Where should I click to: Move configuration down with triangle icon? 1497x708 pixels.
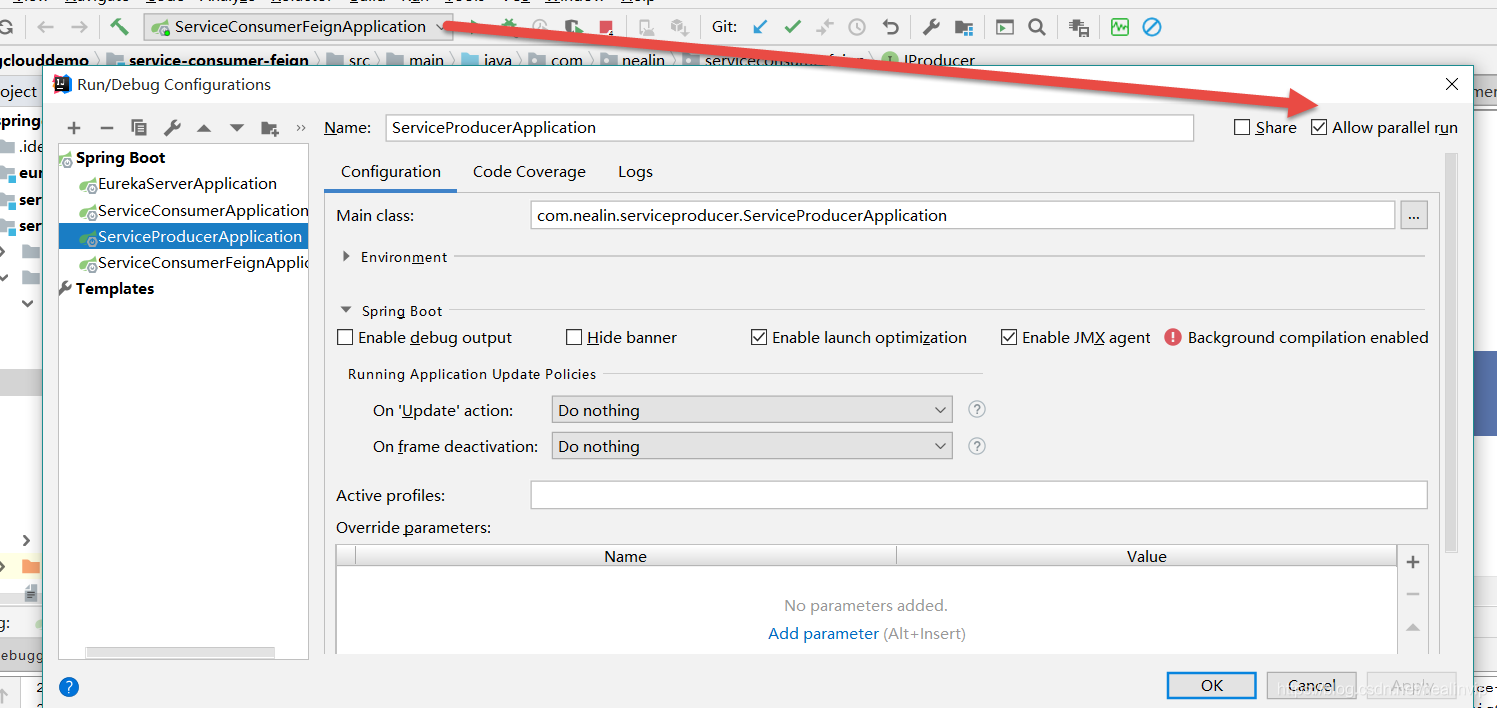pos(237,128)
